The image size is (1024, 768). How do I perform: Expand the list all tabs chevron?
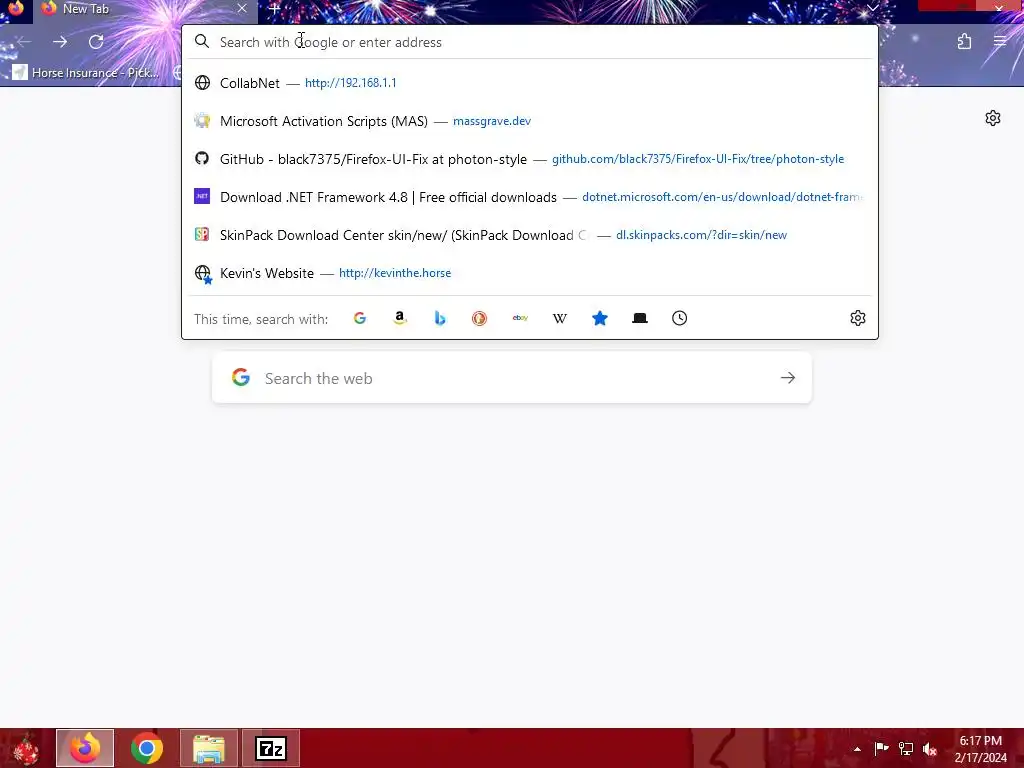(872, 8)
